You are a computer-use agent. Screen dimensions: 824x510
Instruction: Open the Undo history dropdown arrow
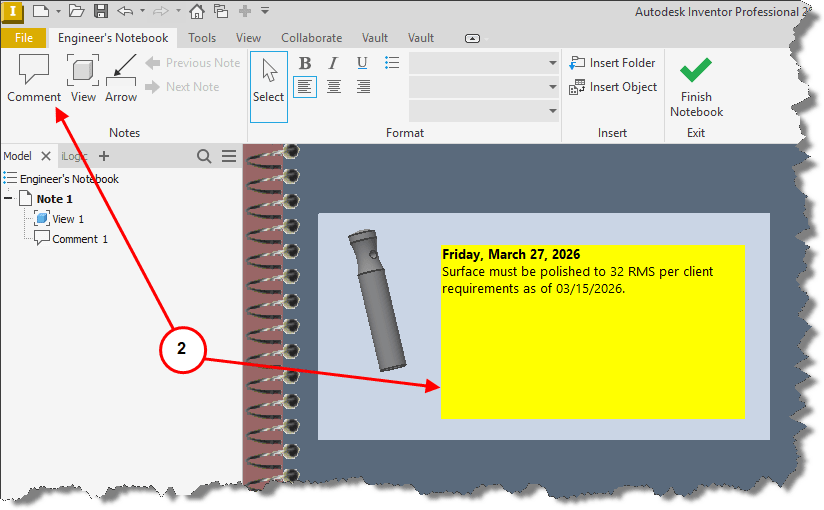click(142, 11)
